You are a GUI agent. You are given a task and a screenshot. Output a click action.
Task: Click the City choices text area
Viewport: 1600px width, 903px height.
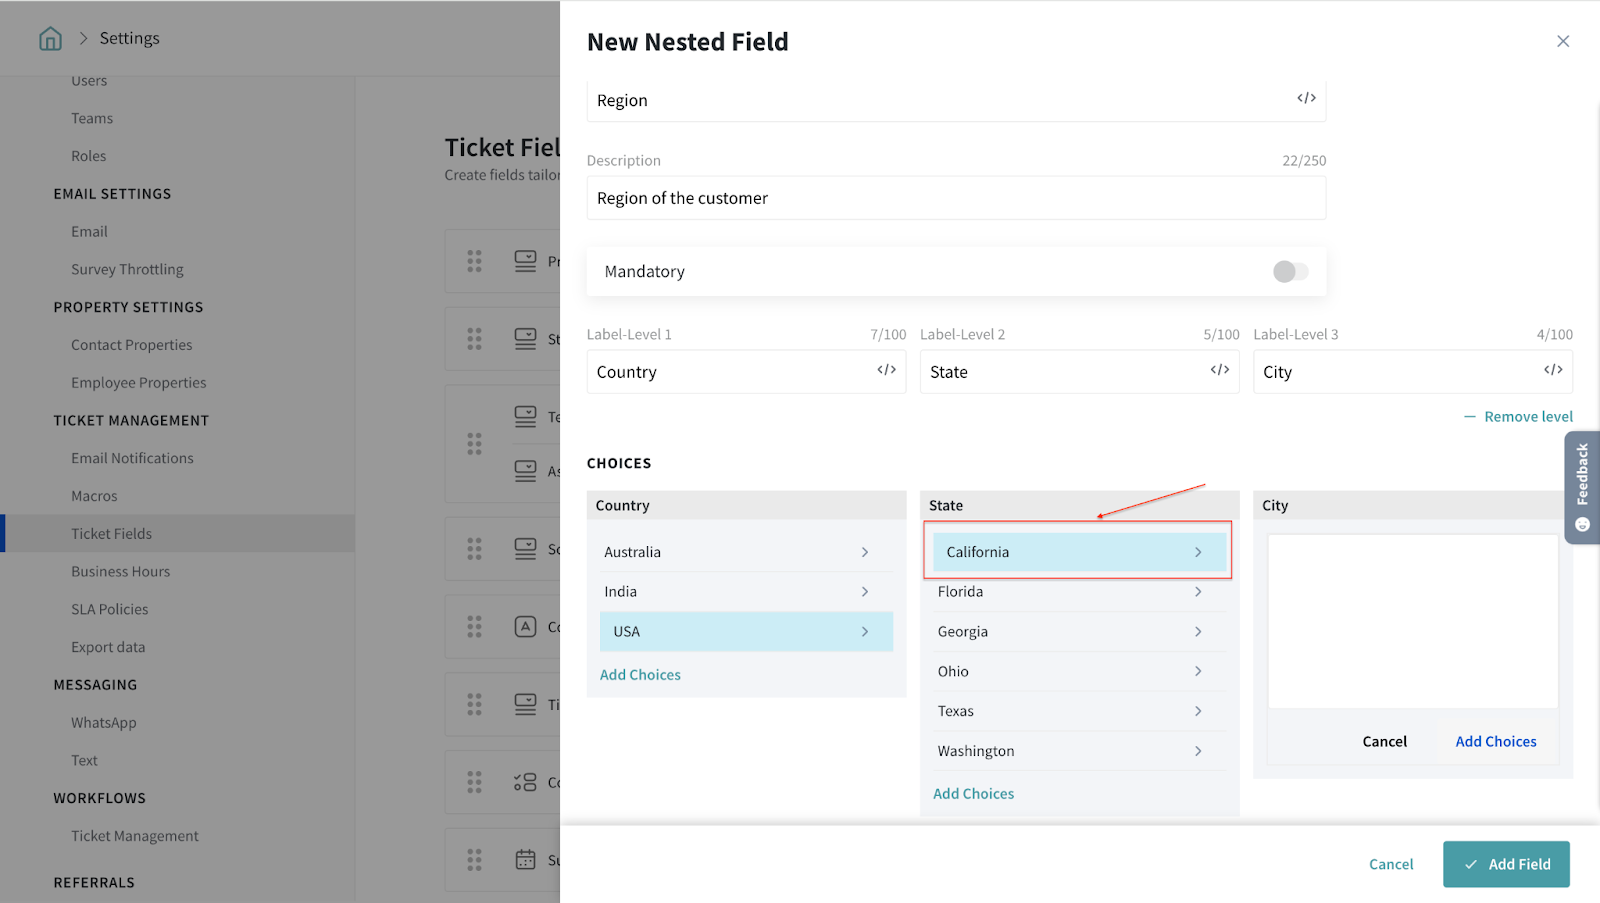tap(1412, 620)
